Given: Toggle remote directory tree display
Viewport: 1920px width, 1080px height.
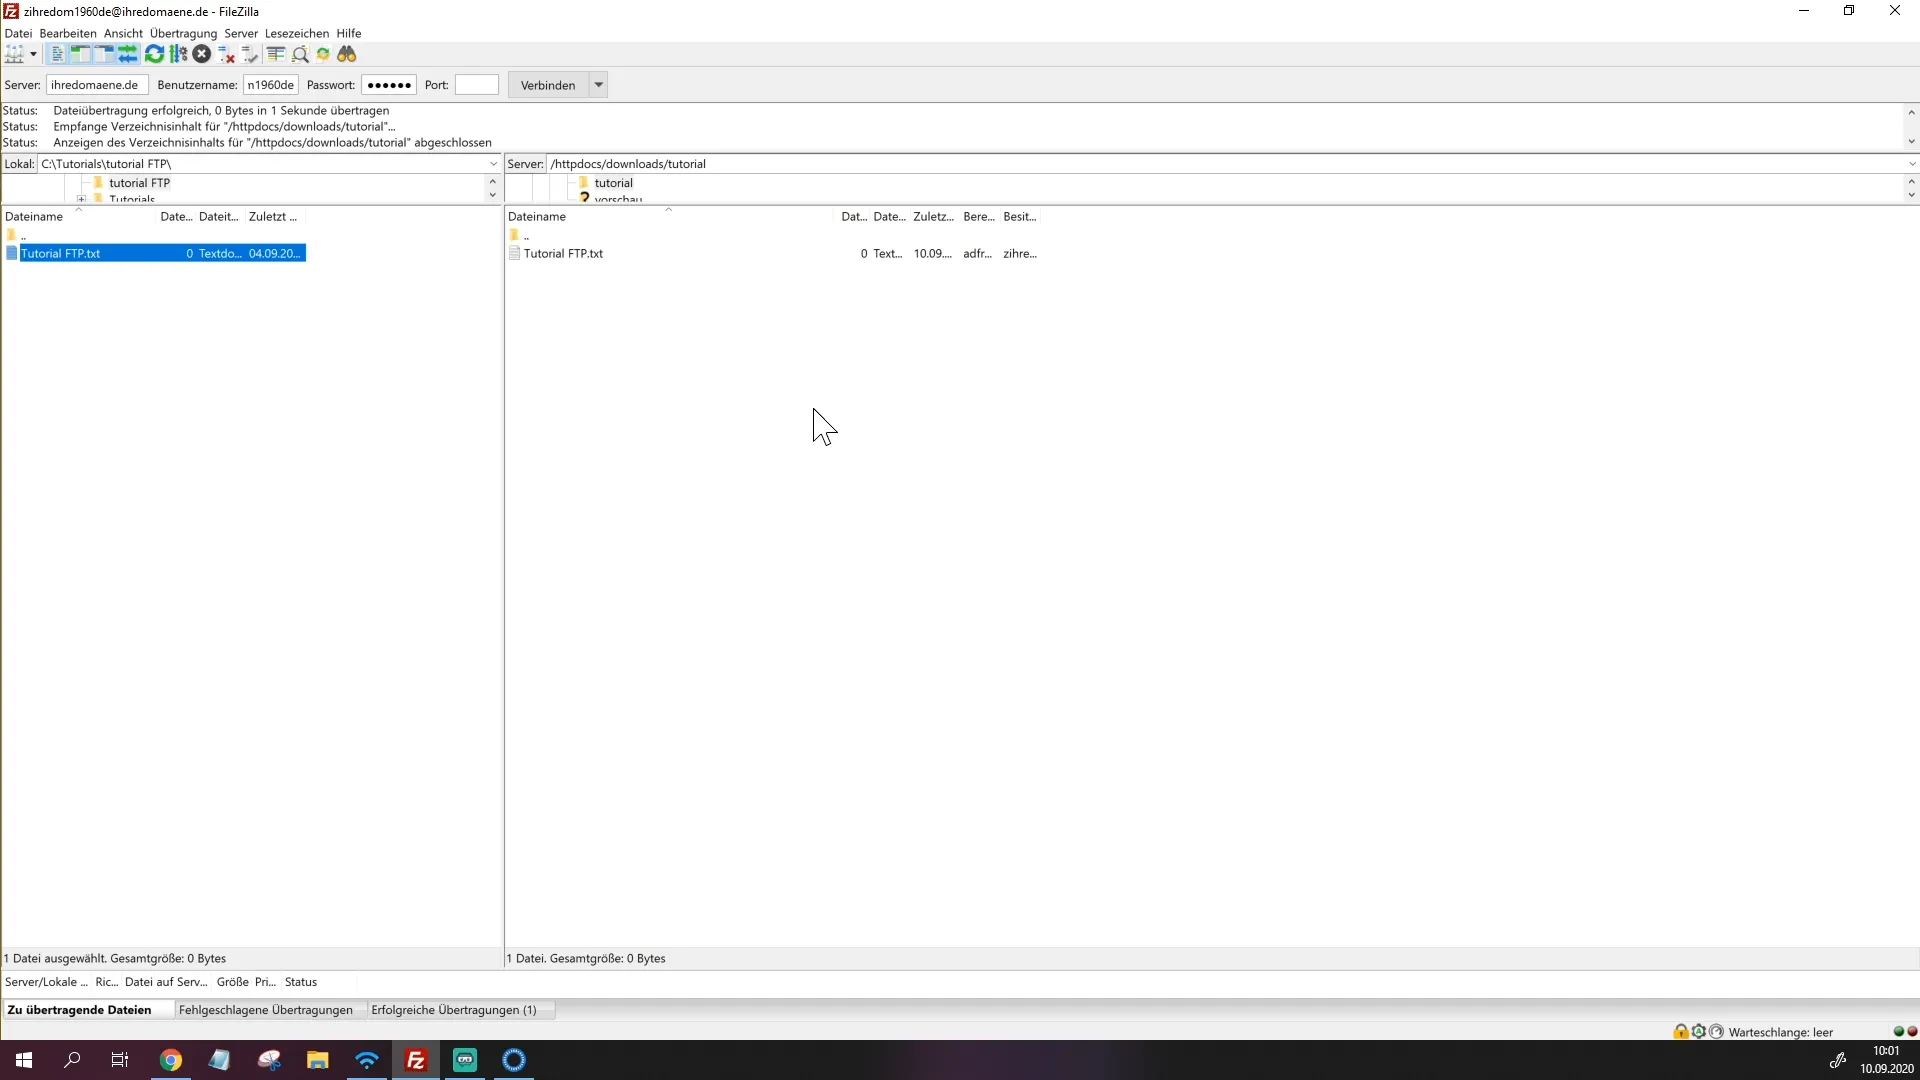Looking at the screenshot, I should pos(104,54).
